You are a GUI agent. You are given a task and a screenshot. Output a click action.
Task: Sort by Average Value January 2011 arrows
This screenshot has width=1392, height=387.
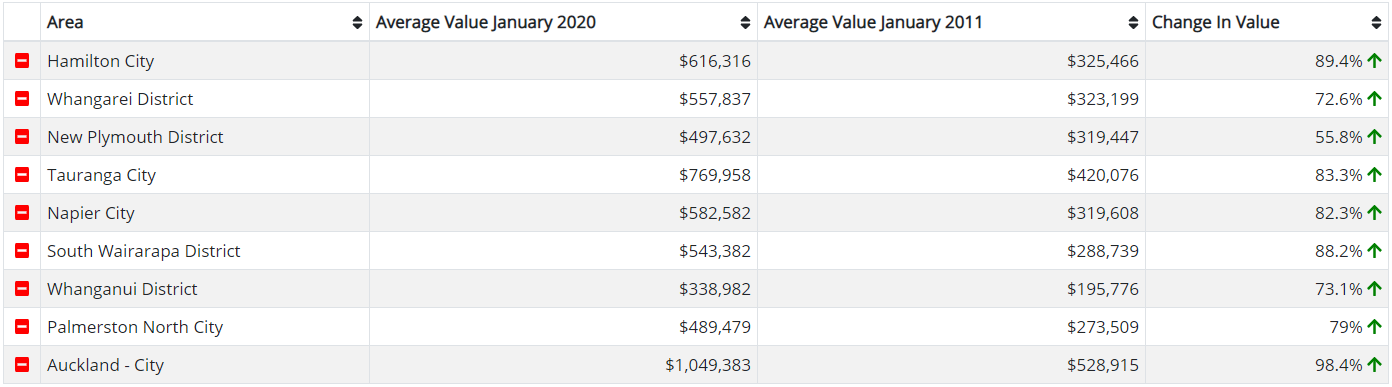tap(1133, 23)
